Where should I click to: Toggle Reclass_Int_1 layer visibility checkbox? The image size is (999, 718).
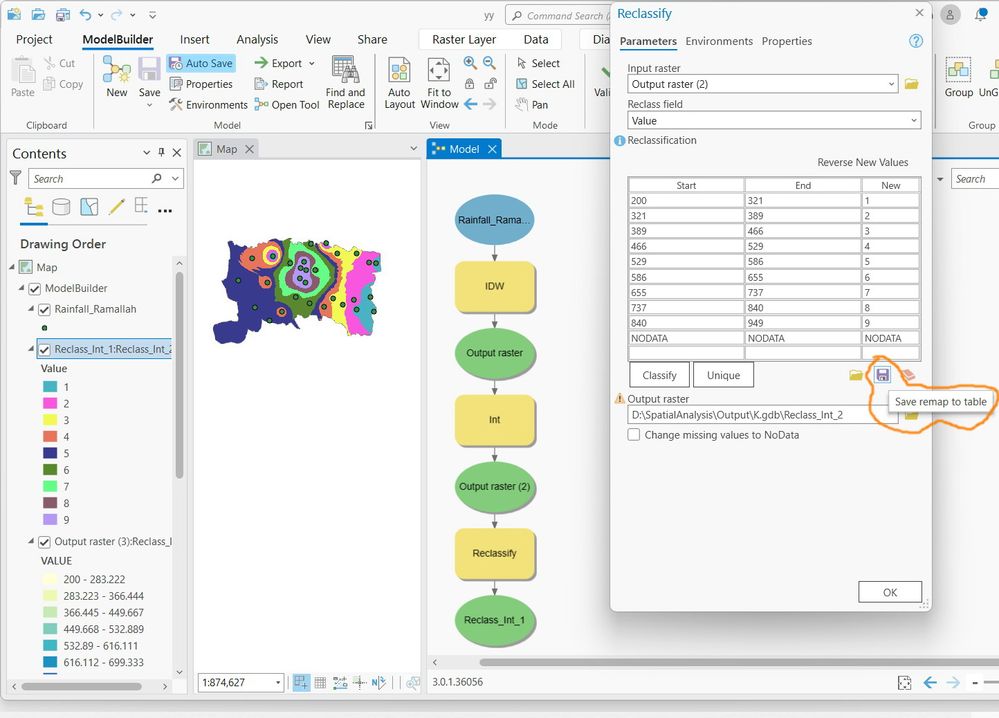44,349
